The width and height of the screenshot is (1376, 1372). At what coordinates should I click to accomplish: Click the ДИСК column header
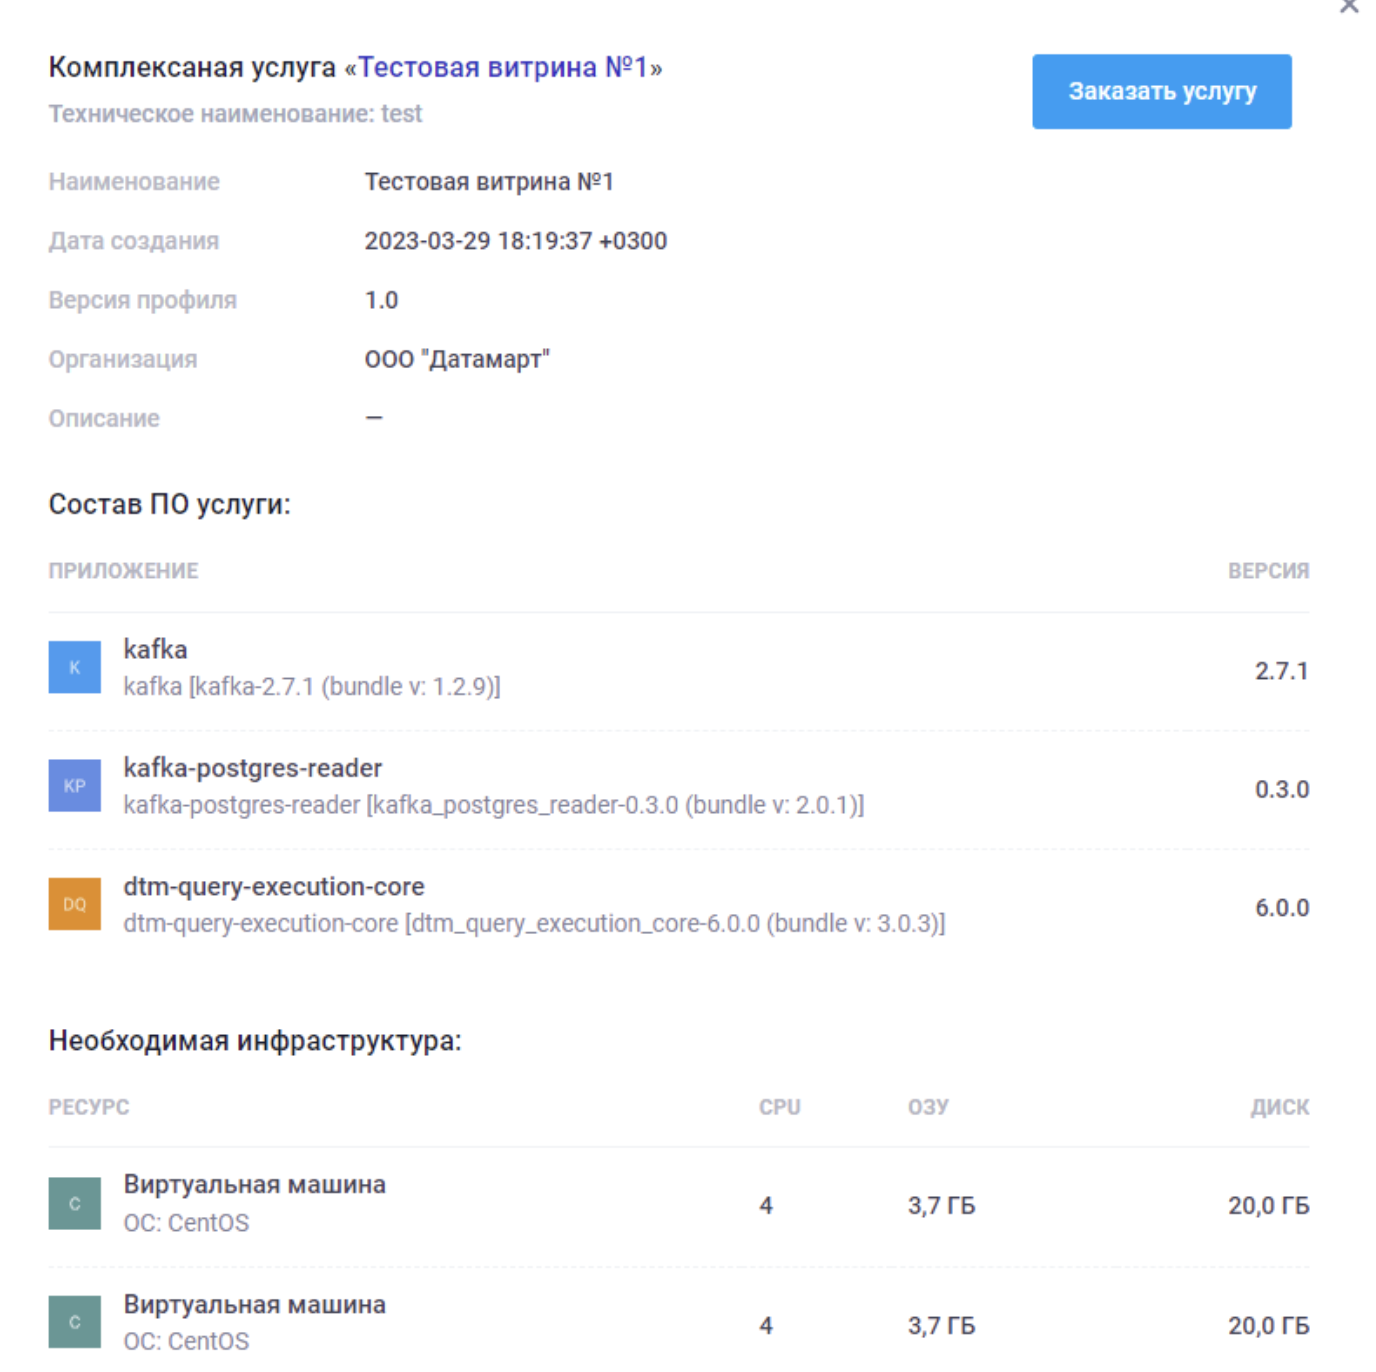point(1285,1106)
